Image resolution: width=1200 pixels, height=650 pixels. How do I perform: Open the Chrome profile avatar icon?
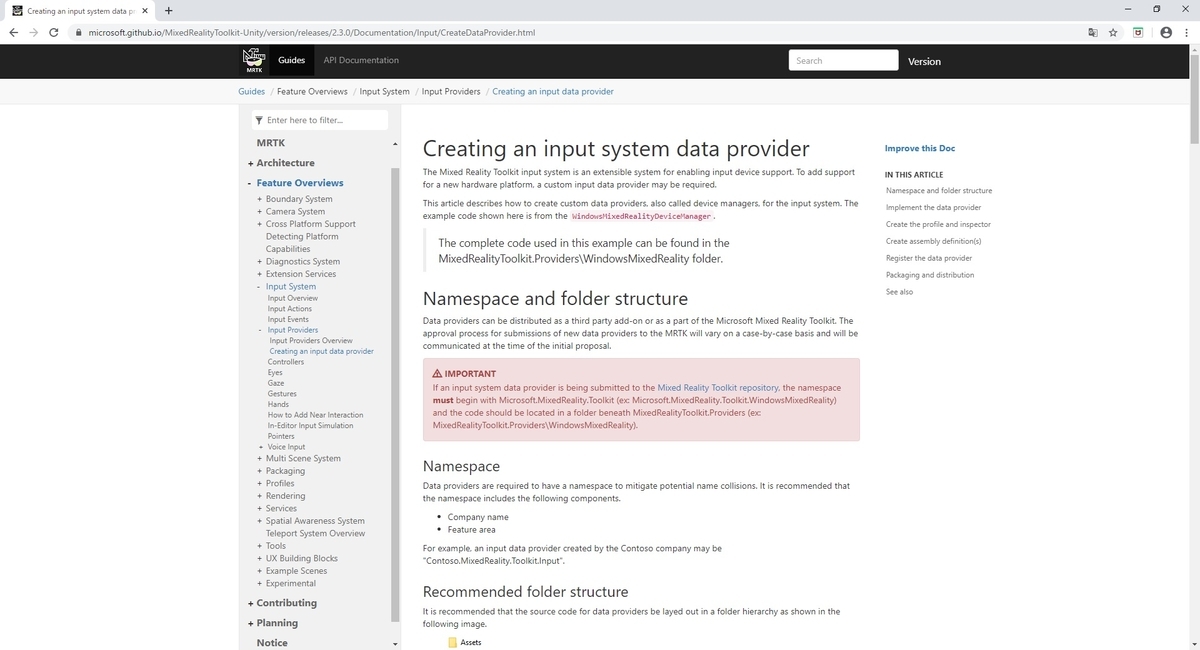(1165, 32)
